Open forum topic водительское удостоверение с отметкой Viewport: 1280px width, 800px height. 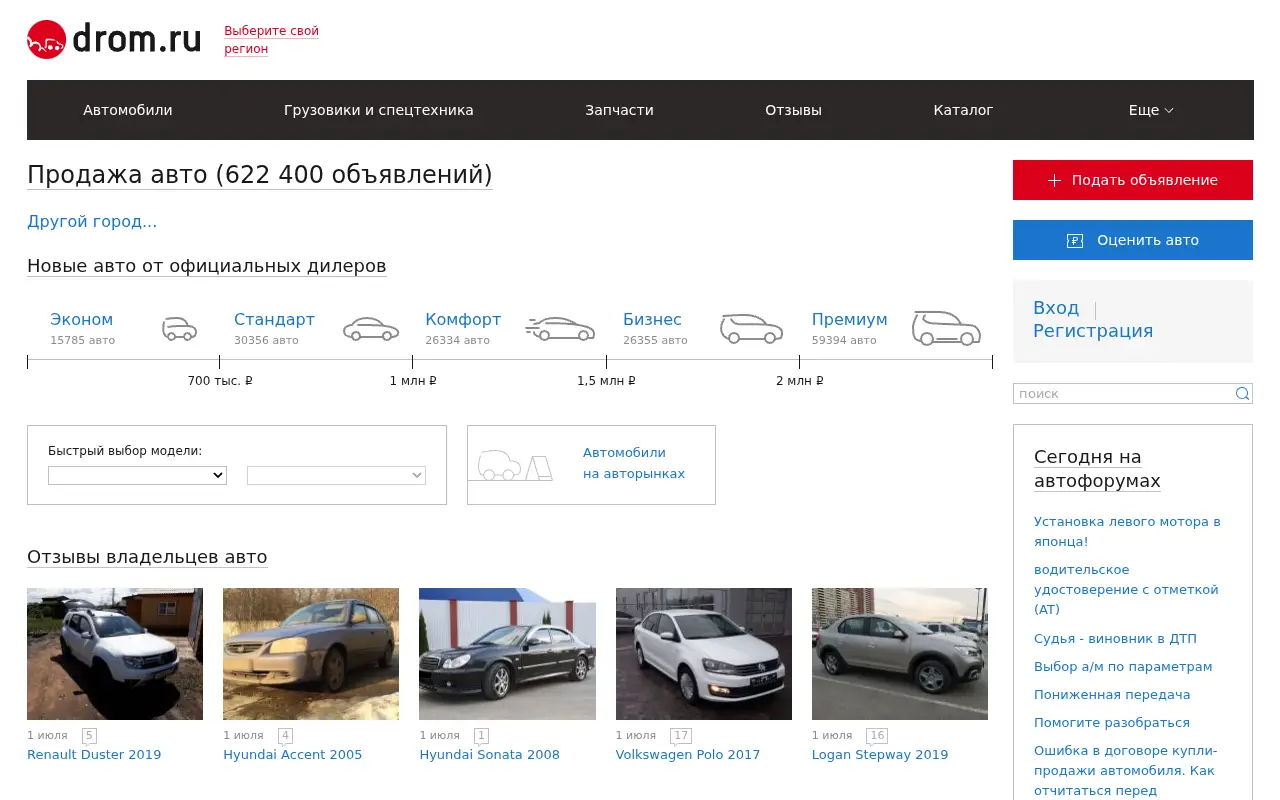click(1126, 590)
